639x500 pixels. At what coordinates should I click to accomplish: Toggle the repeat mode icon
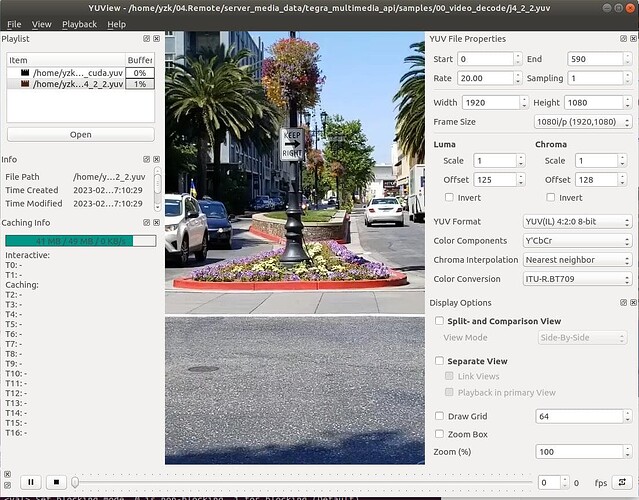click(622, 482)
